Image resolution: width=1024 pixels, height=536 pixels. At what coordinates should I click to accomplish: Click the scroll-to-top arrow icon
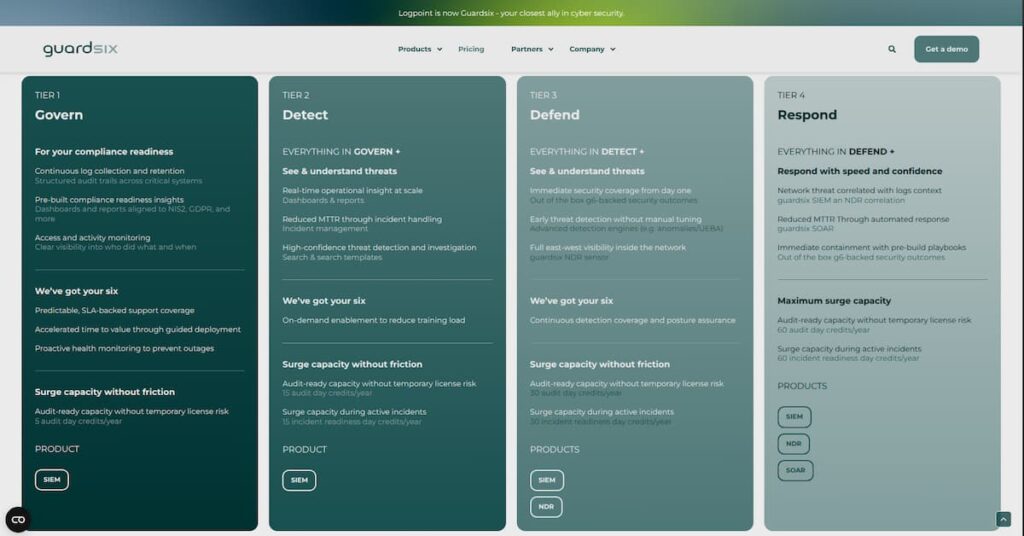(1003, 519)
